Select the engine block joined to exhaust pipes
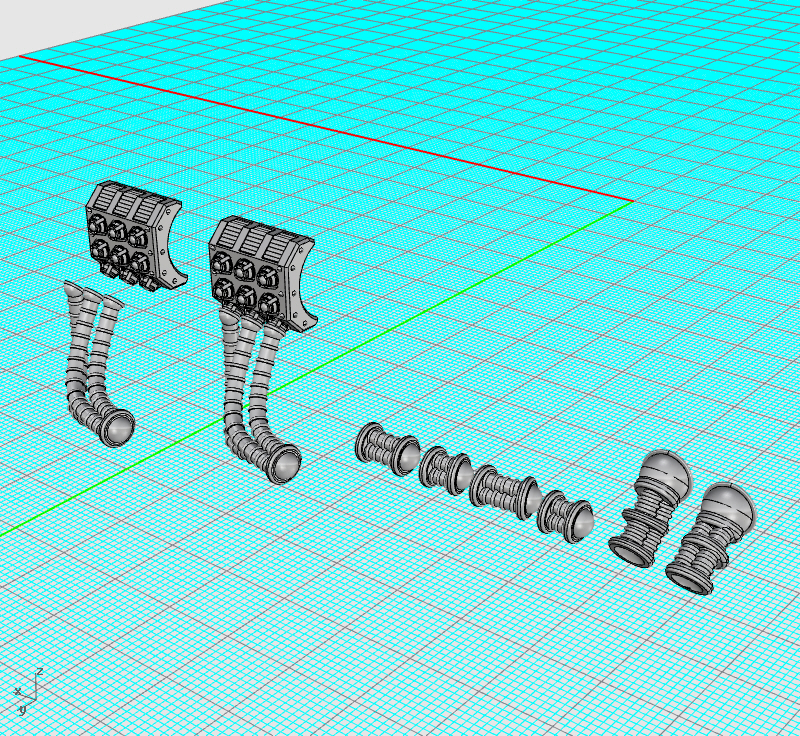 pyautogui.click(x=261, y=273)
